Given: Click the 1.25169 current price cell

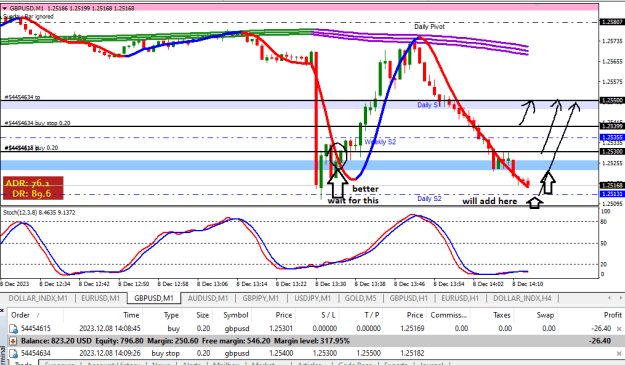Looking at the screenshot, I should 412,329.
